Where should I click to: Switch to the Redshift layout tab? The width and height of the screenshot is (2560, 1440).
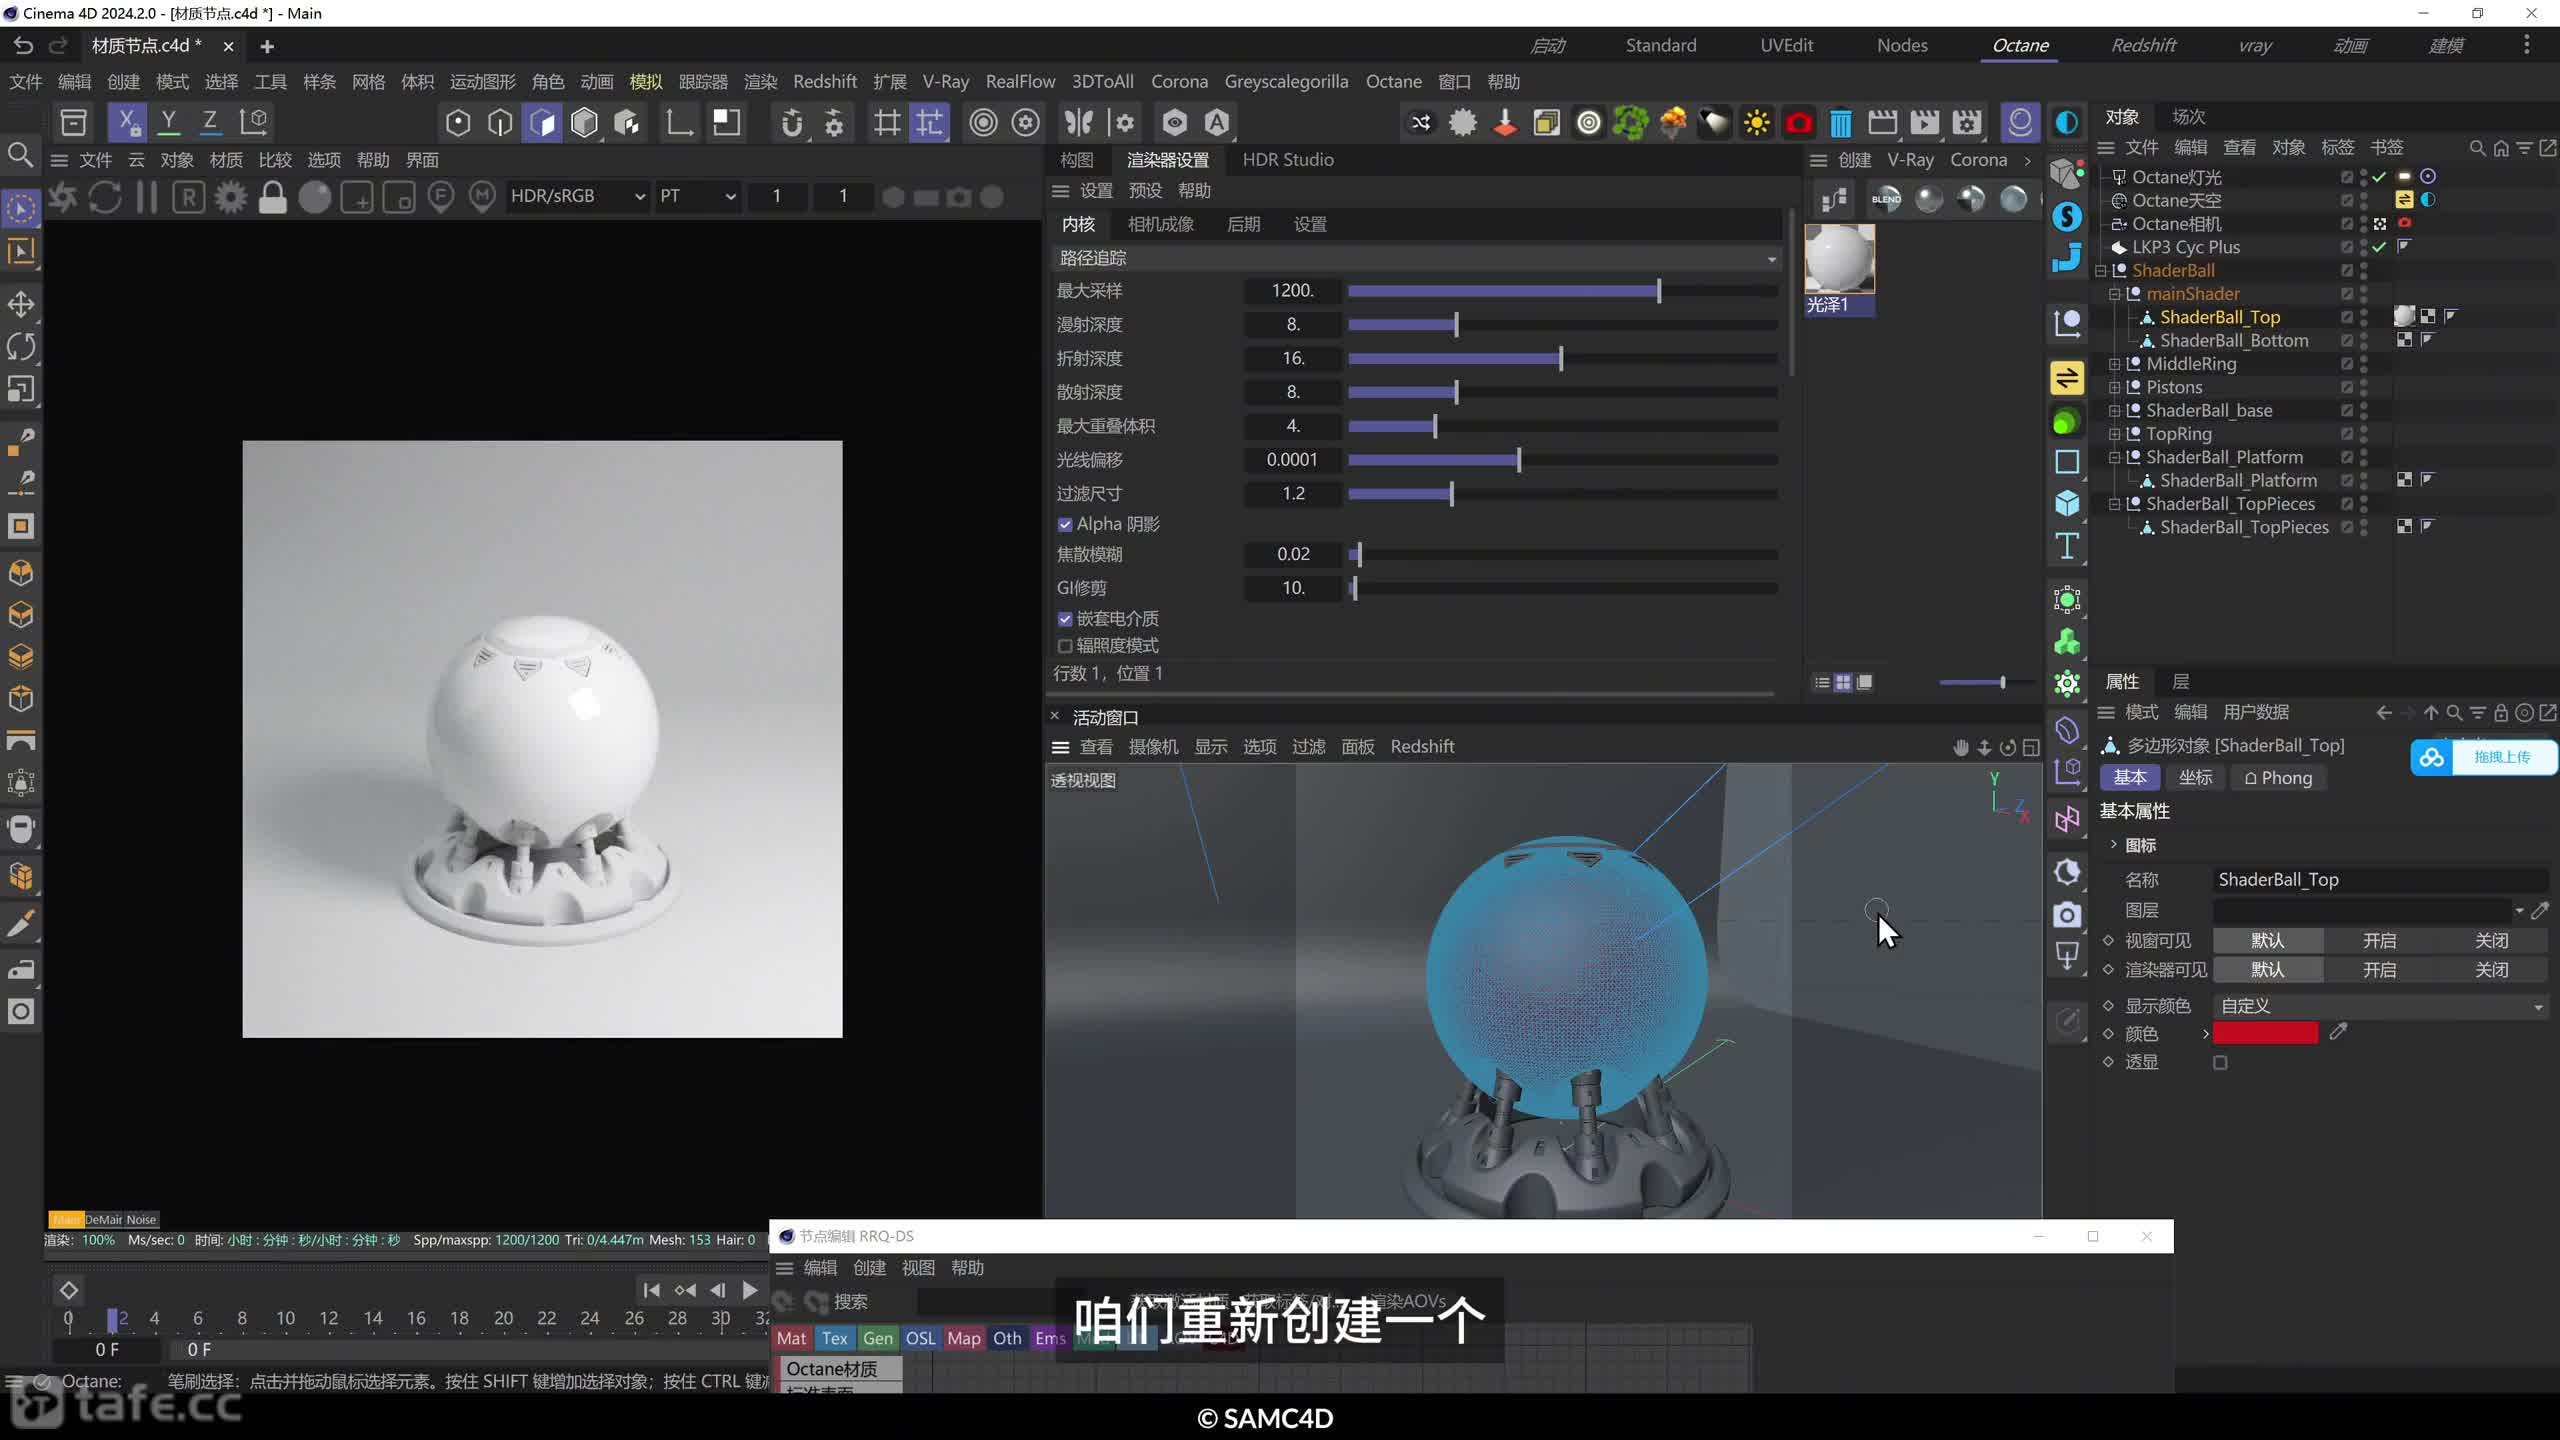coord(2143,46)
